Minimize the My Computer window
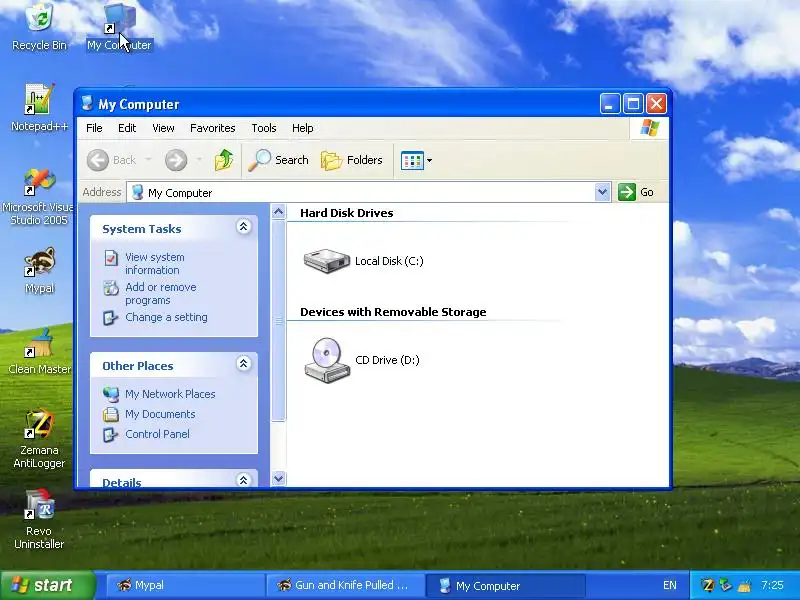 pyautogui.click(x=610, y=104)
